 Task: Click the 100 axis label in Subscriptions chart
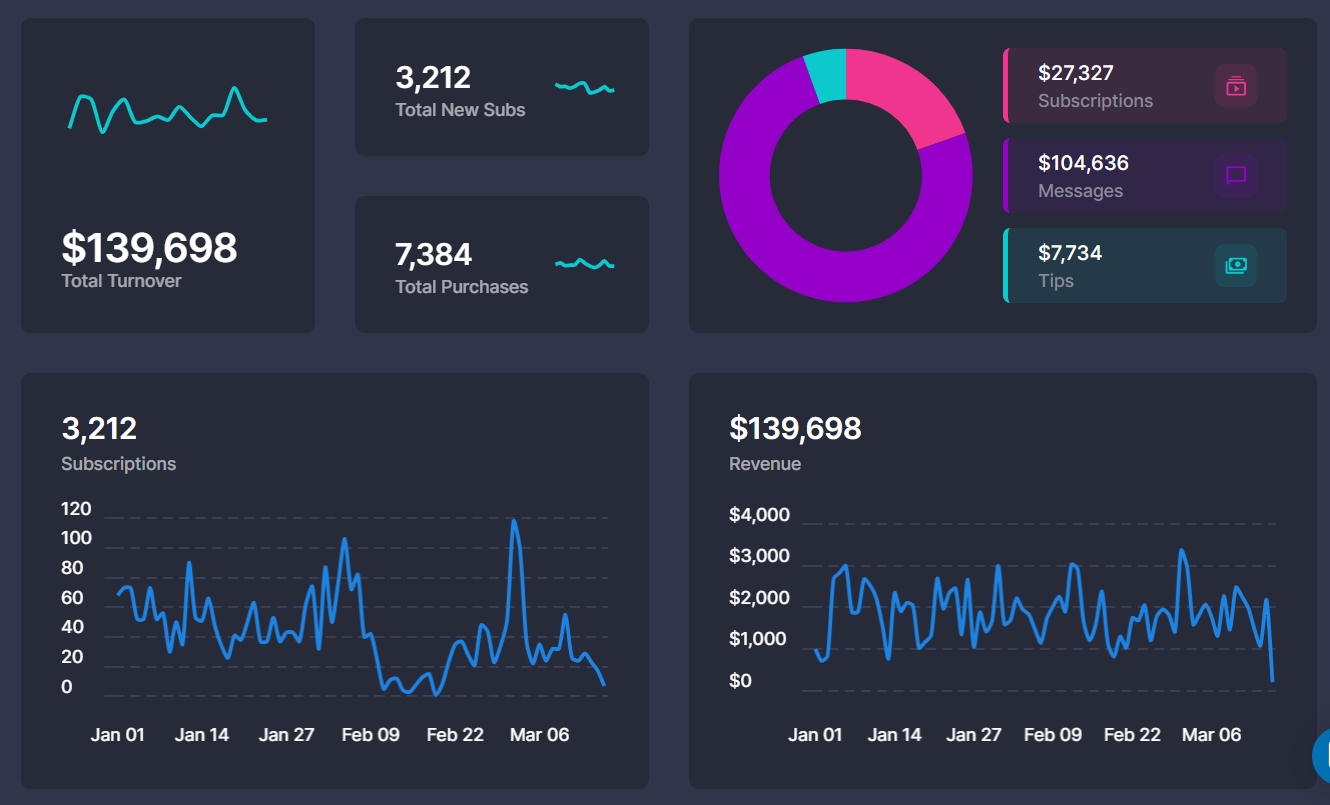point(76,538)
